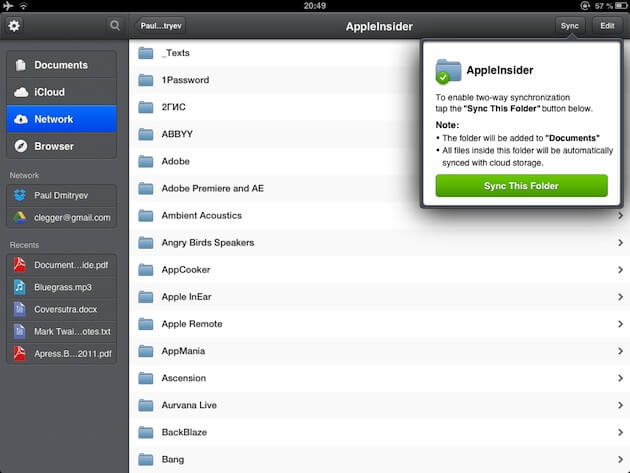The height and width of the screenshot is (473, 630).
Task: Go back using the Paul...tryev button
Action: point(160,26)
